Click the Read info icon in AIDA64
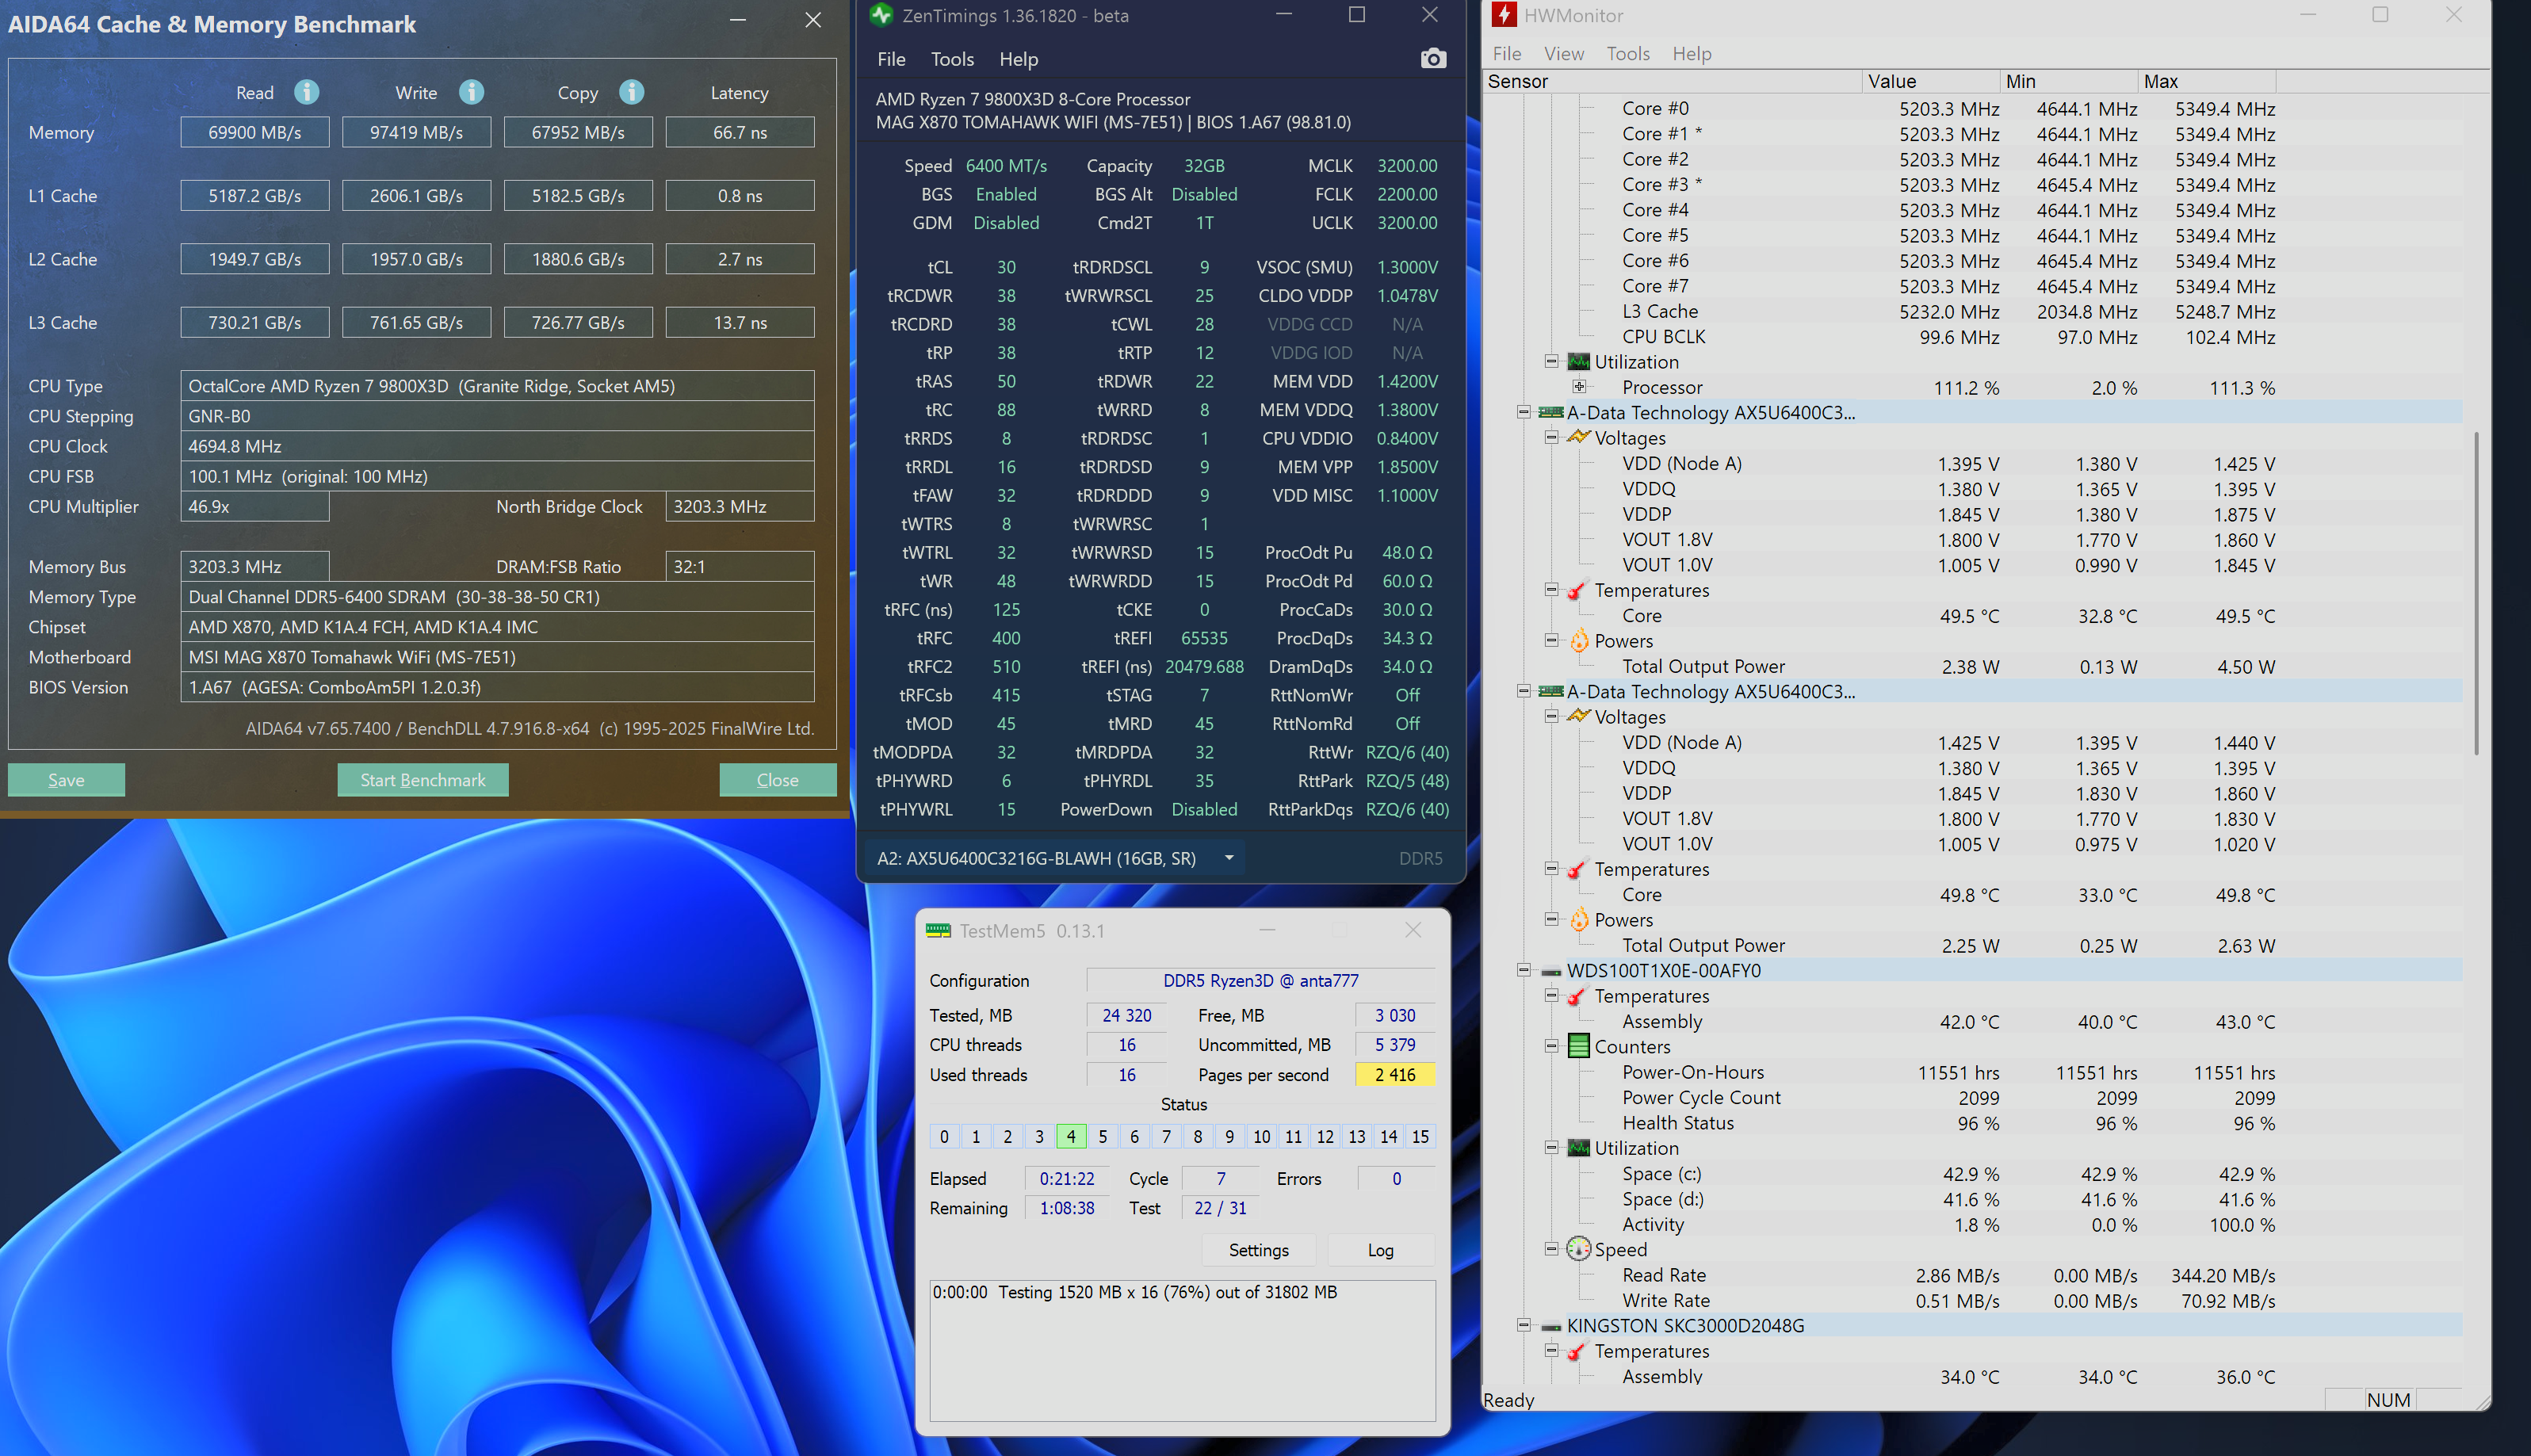2531x1456 pixels. (x=306, y=92)
